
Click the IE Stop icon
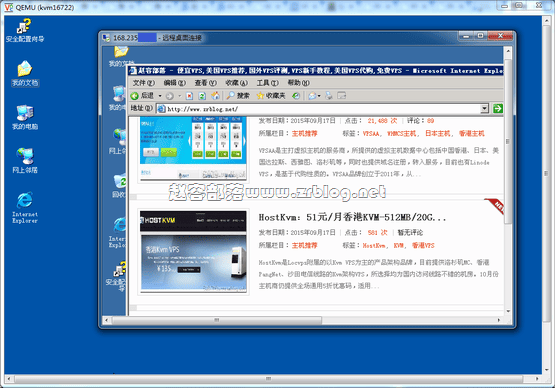(x=189, y=96)
